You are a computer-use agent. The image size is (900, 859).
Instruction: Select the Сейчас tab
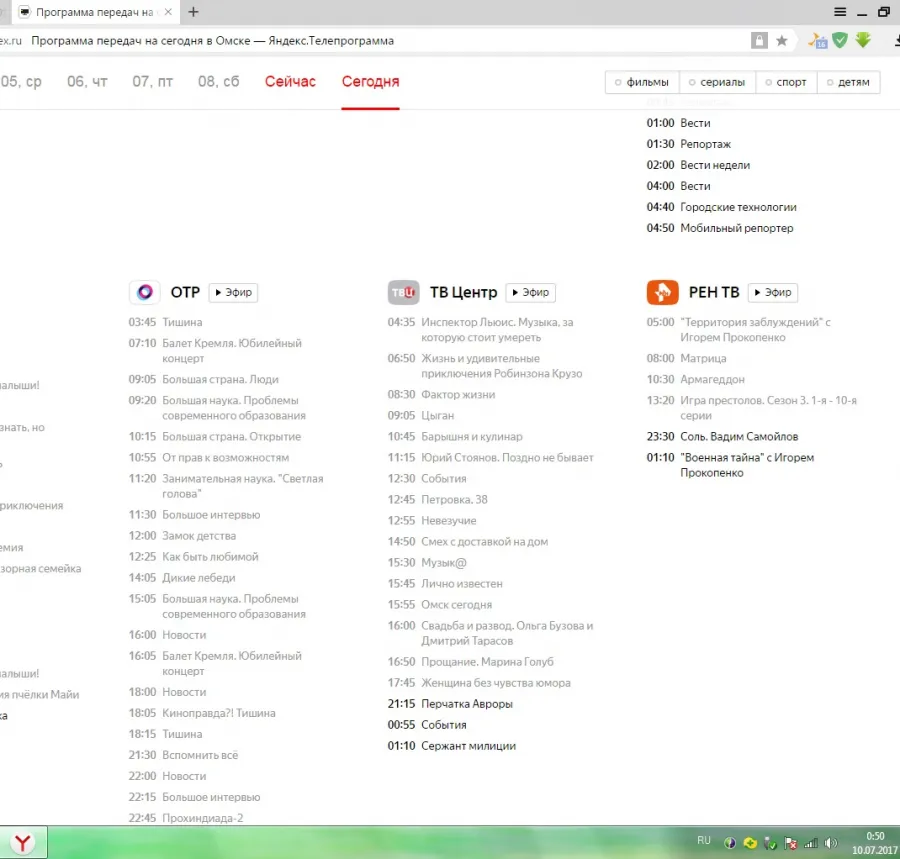290,81
